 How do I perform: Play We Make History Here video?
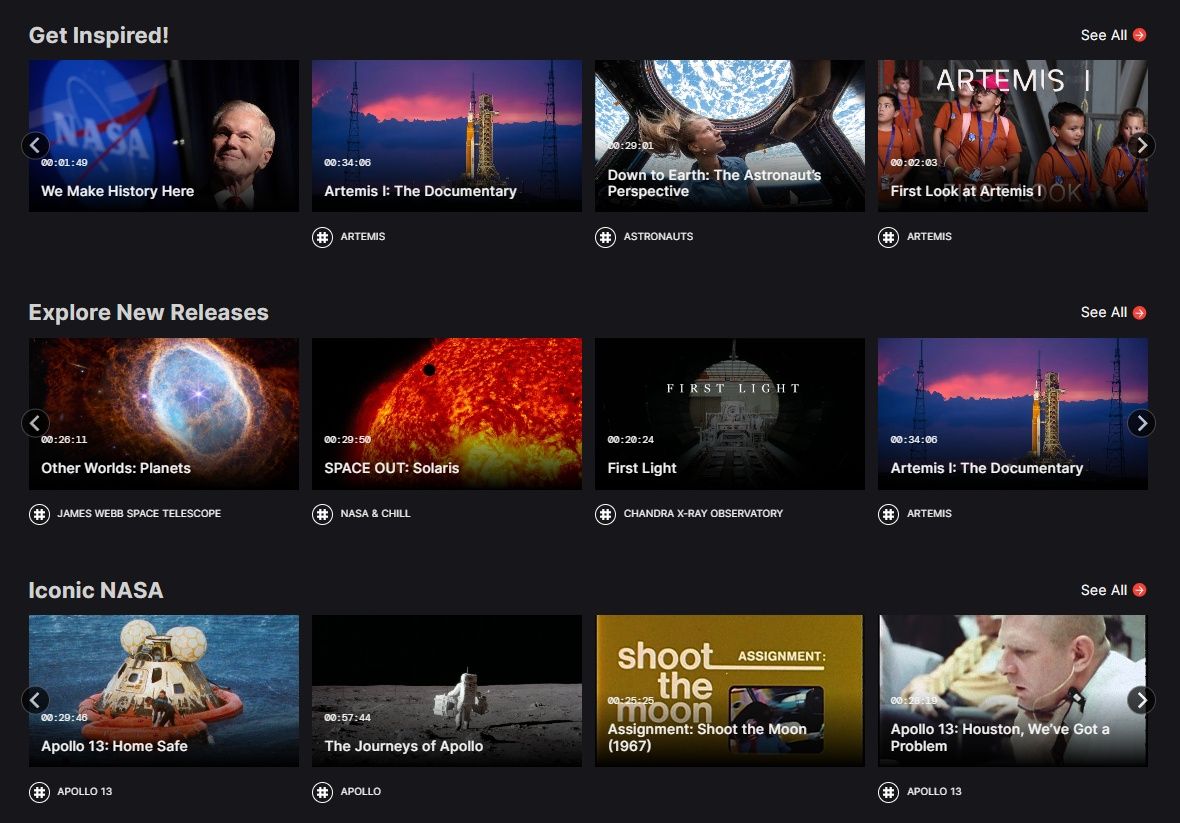coord(163,135)
